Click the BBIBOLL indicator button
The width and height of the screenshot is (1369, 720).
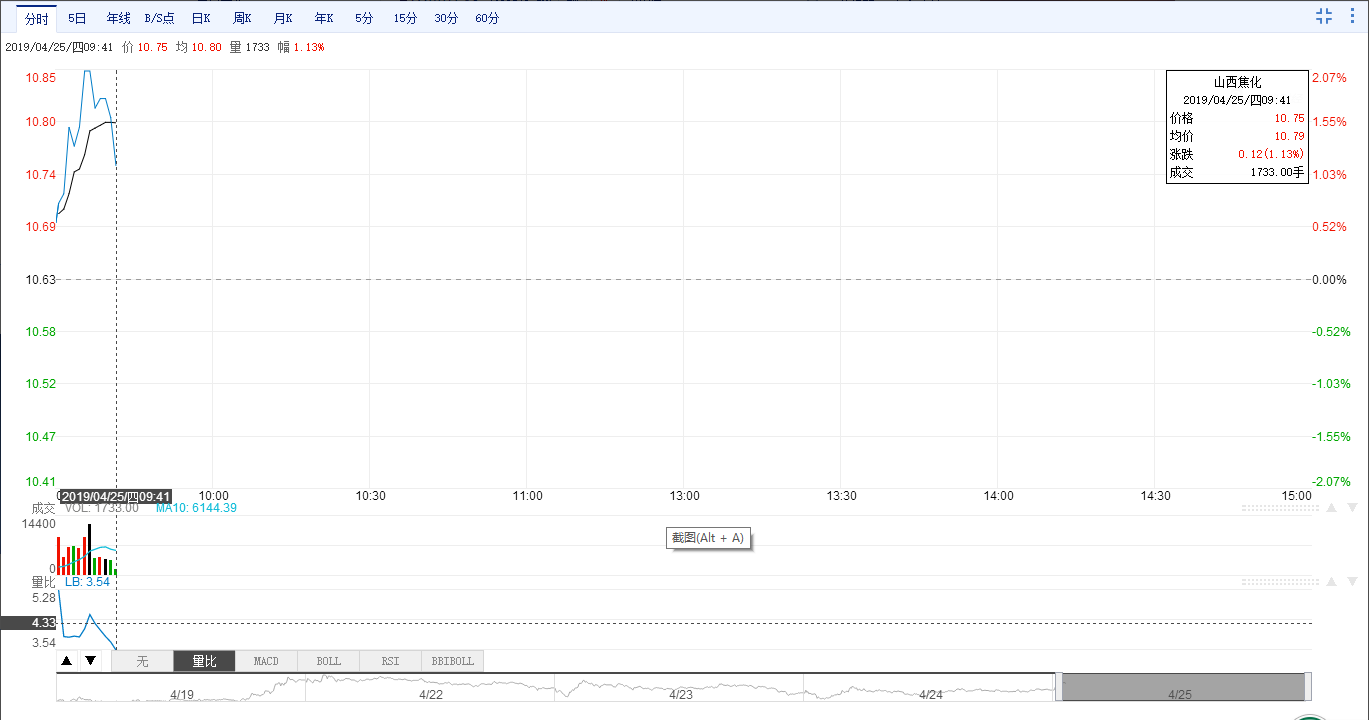(x=453, y=661)
